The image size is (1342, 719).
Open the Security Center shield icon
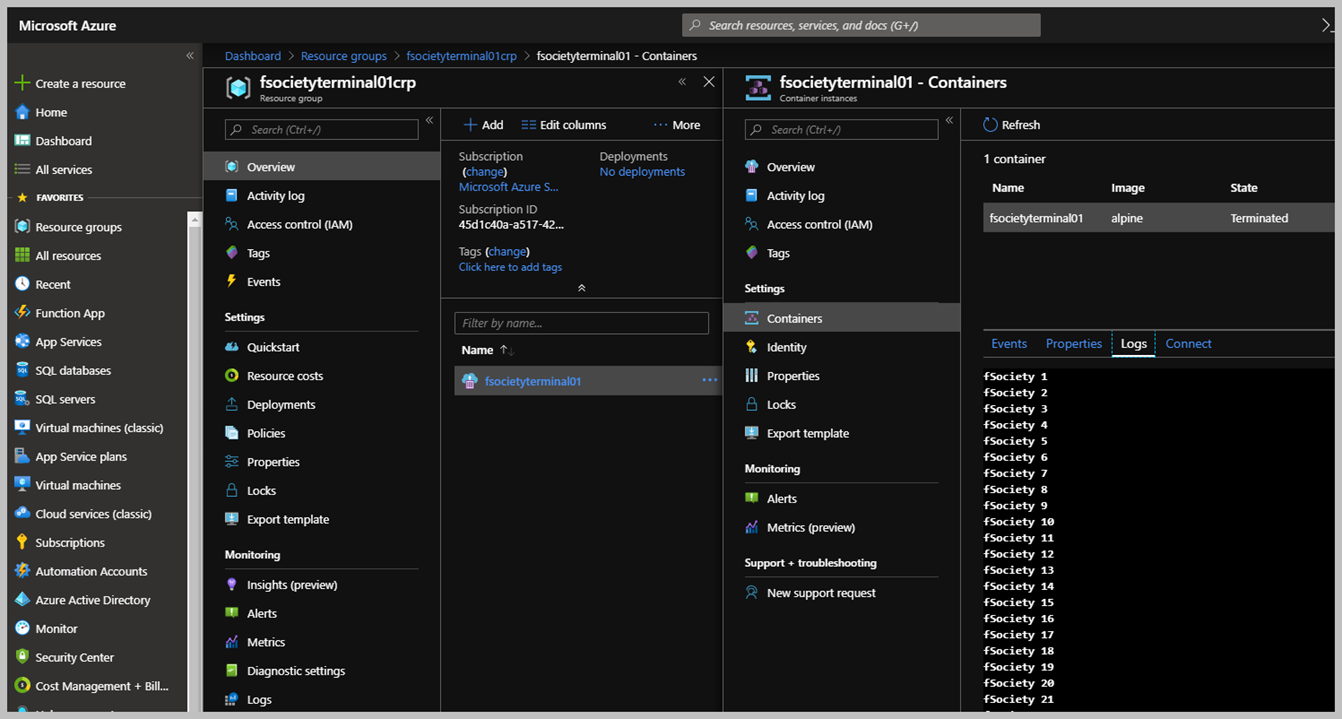tap(22, 657)
